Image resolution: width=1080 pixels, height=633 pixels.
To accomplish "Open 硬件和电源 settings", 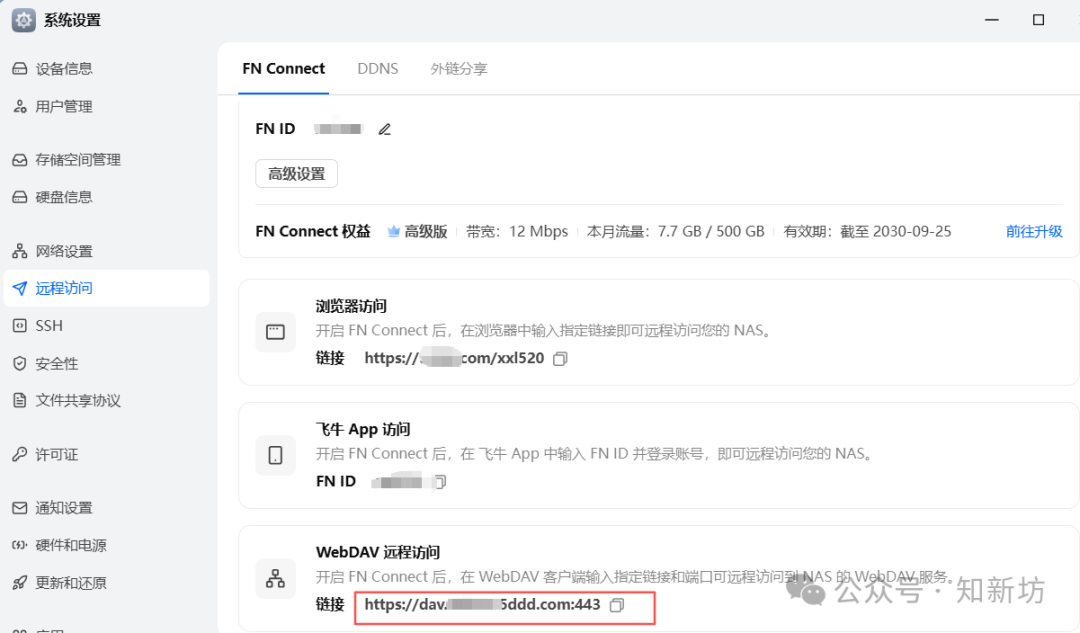I will tap(76, 545).
